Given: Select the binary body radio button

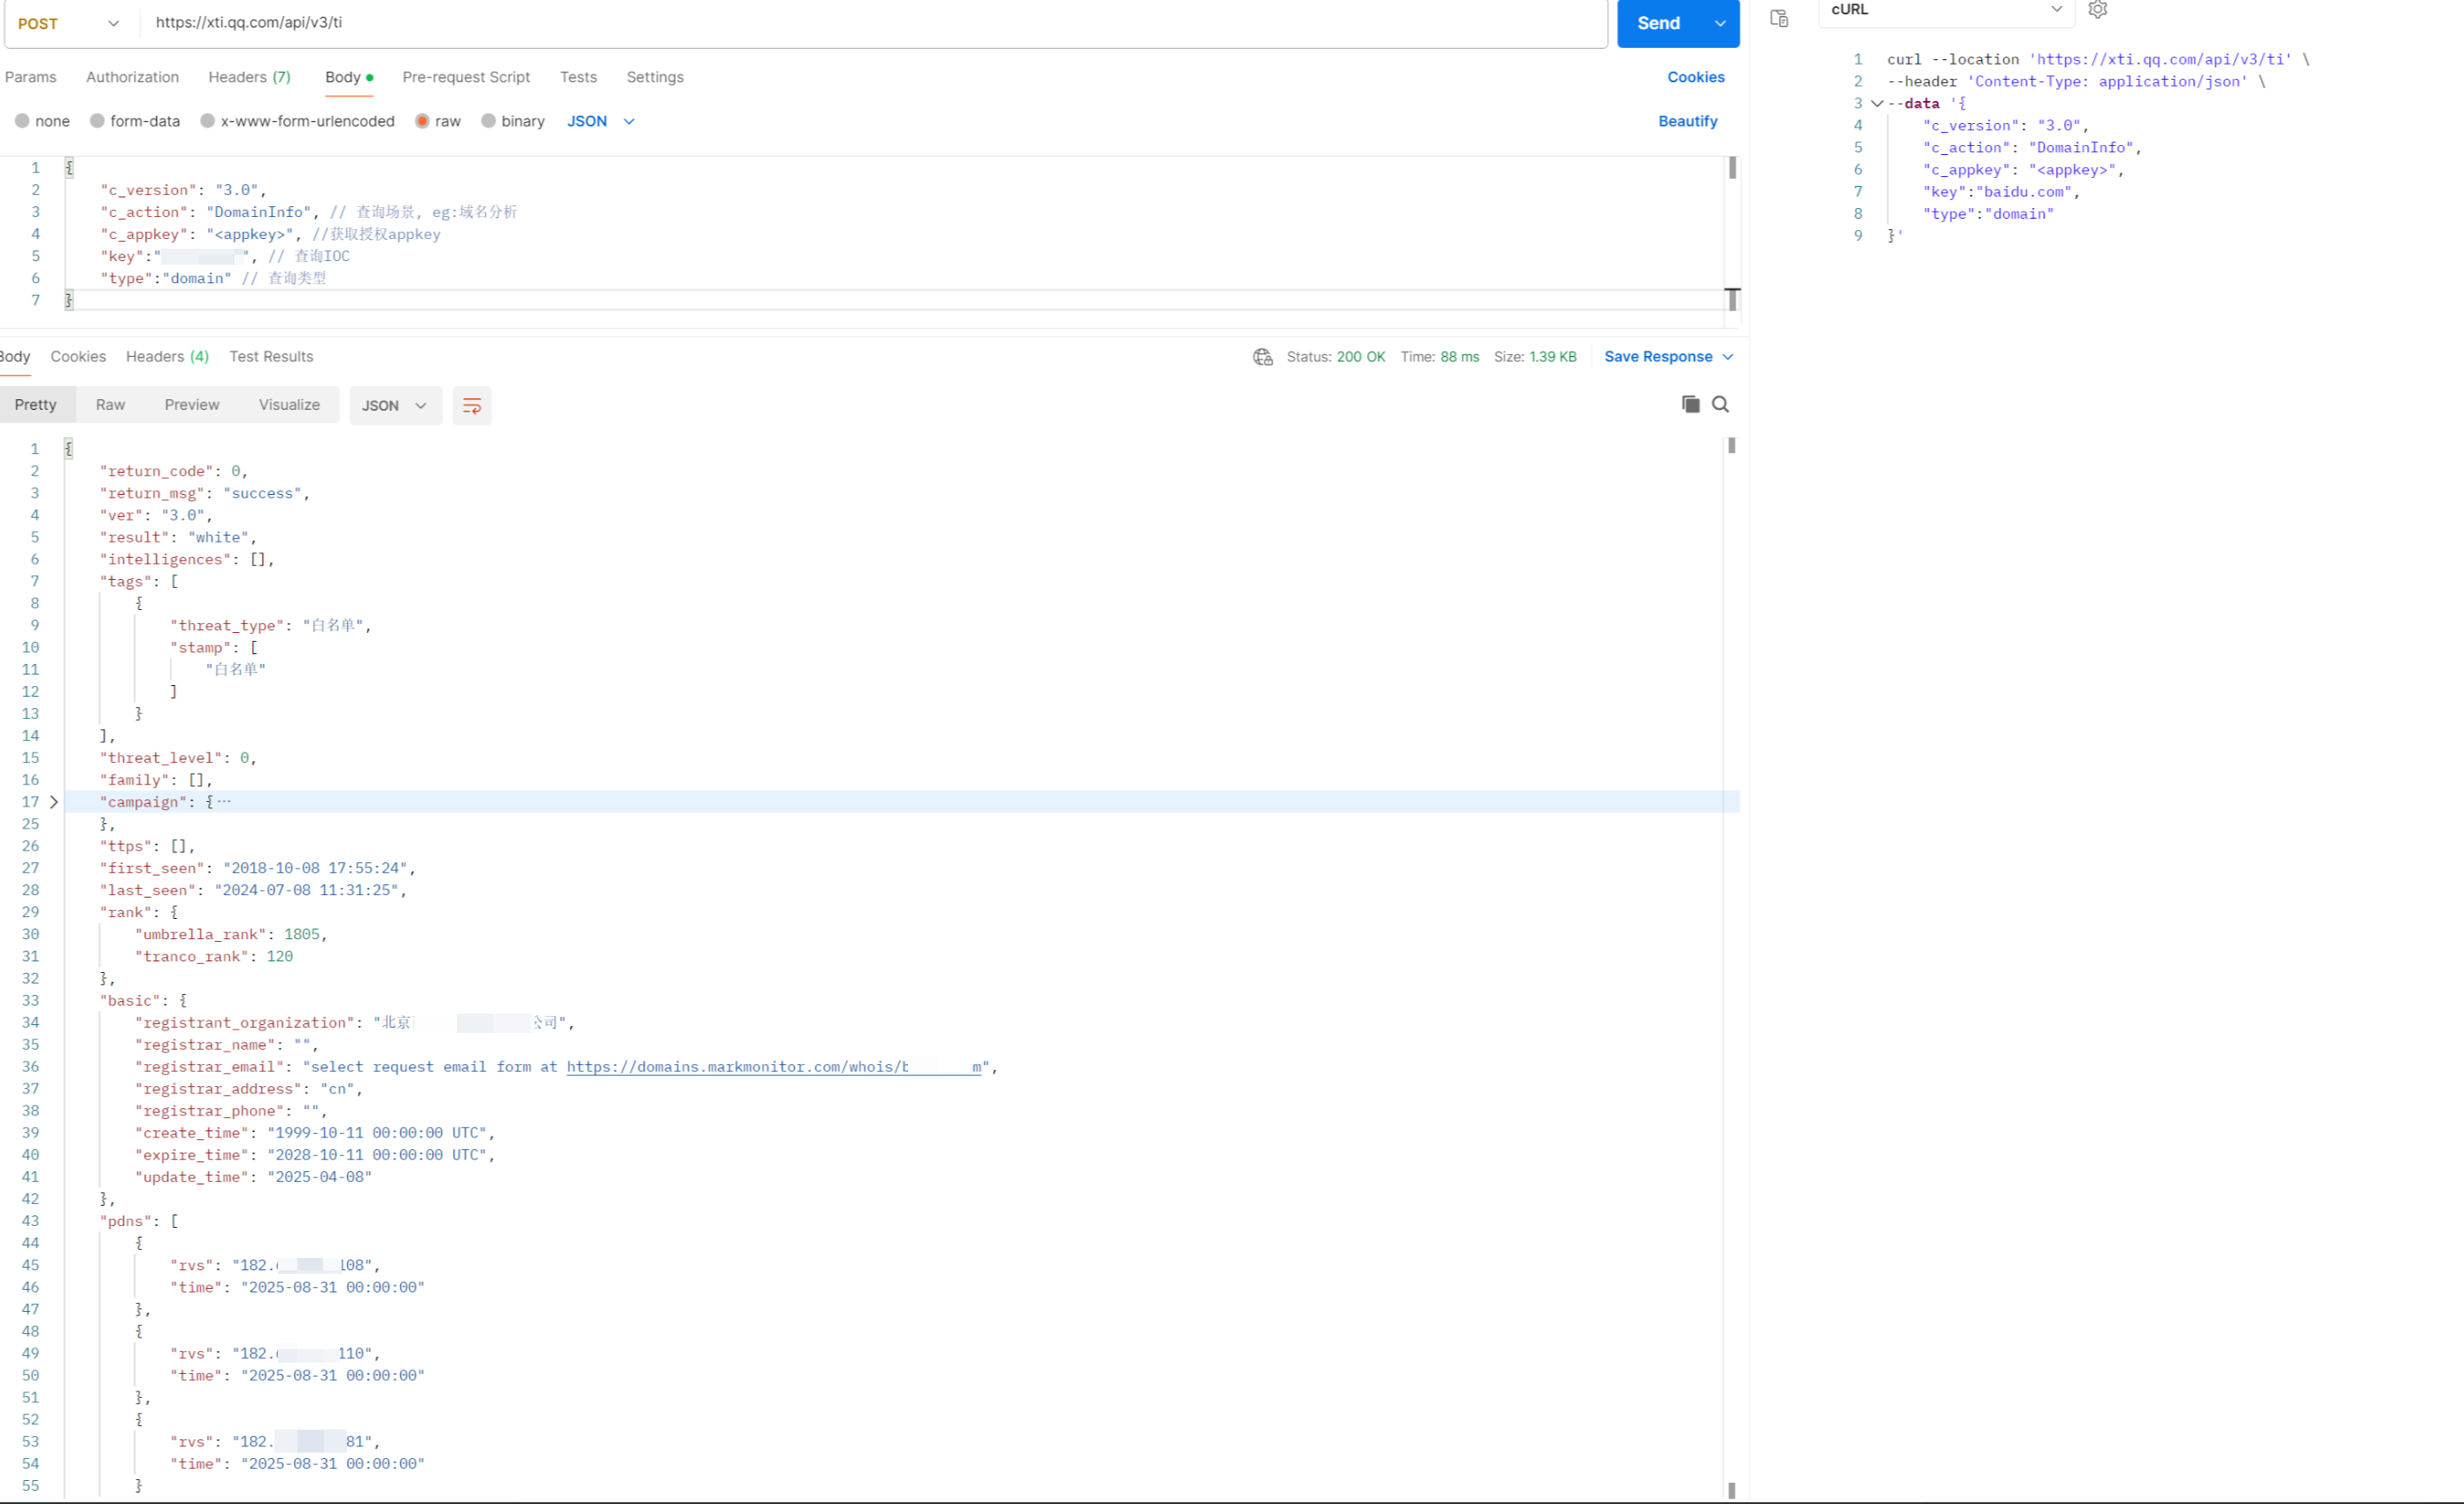Looking at the screenshot, I should click(x=488, y=121).
